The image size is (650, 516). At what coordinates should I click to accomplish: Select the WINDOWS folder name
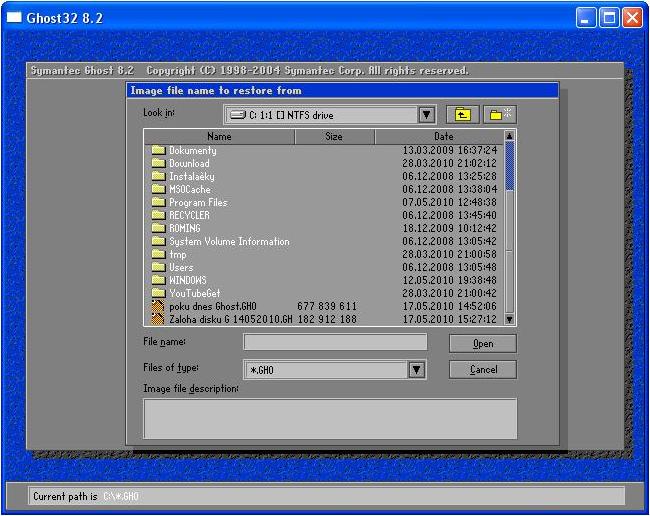pos(188,280)
